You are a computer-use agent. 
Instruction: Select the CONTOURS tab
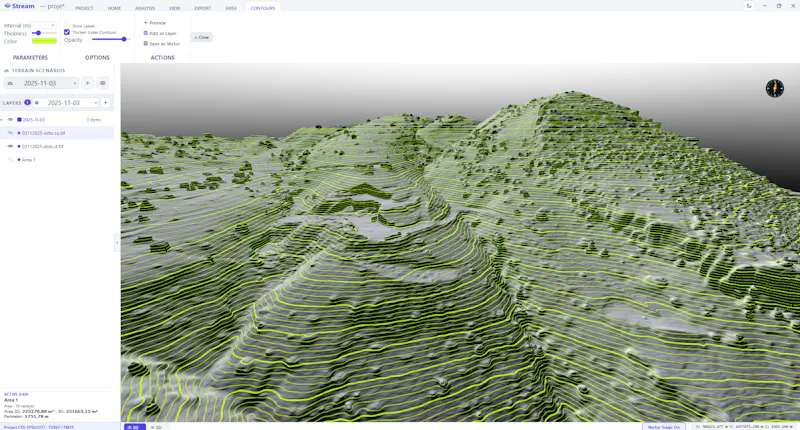263,8
